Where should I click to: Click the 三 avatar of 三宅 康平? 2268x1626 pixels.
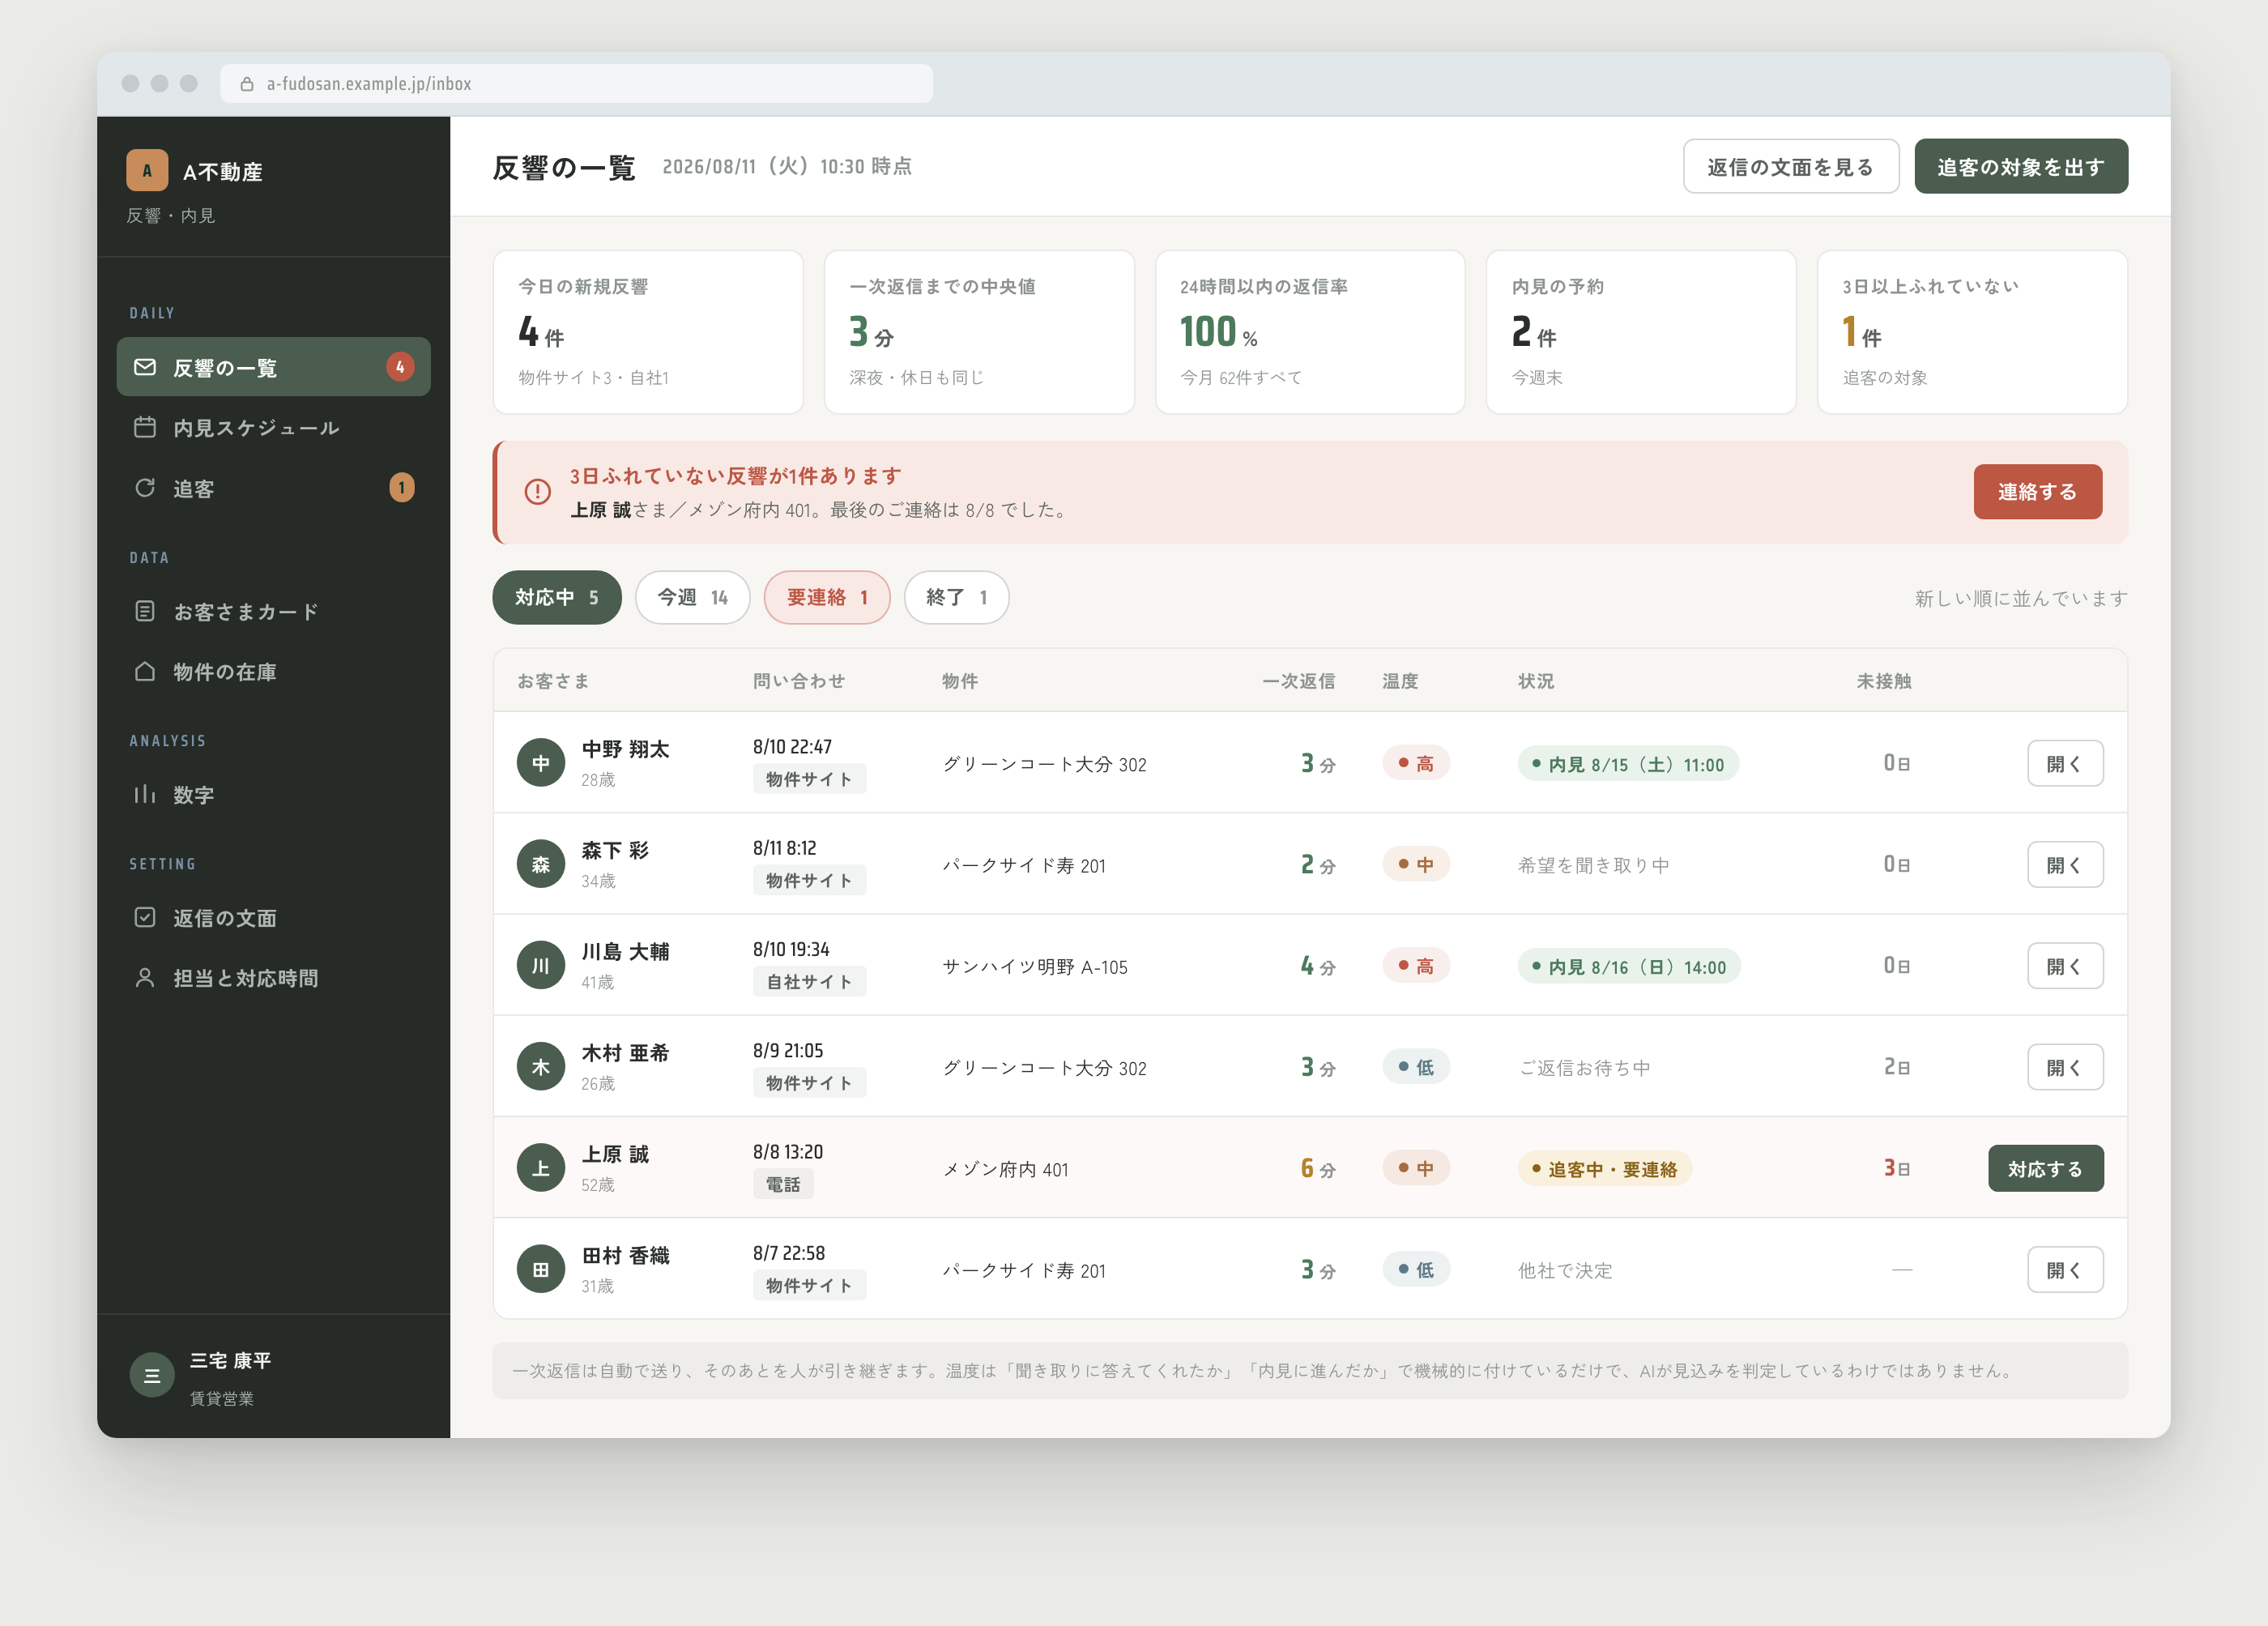click(152, 1376)
